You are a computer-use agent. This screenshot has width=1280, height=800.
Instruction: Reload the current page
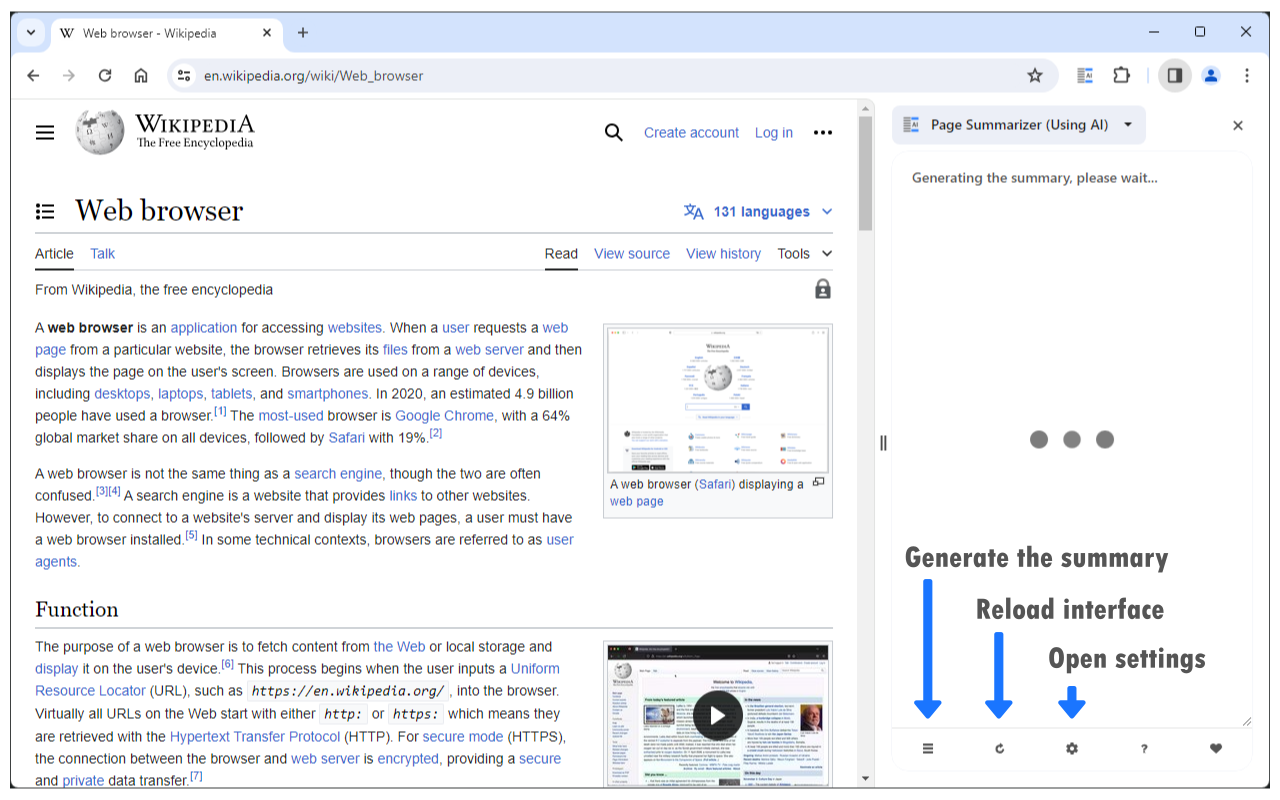pyautogui.click(x=105, y=75)
